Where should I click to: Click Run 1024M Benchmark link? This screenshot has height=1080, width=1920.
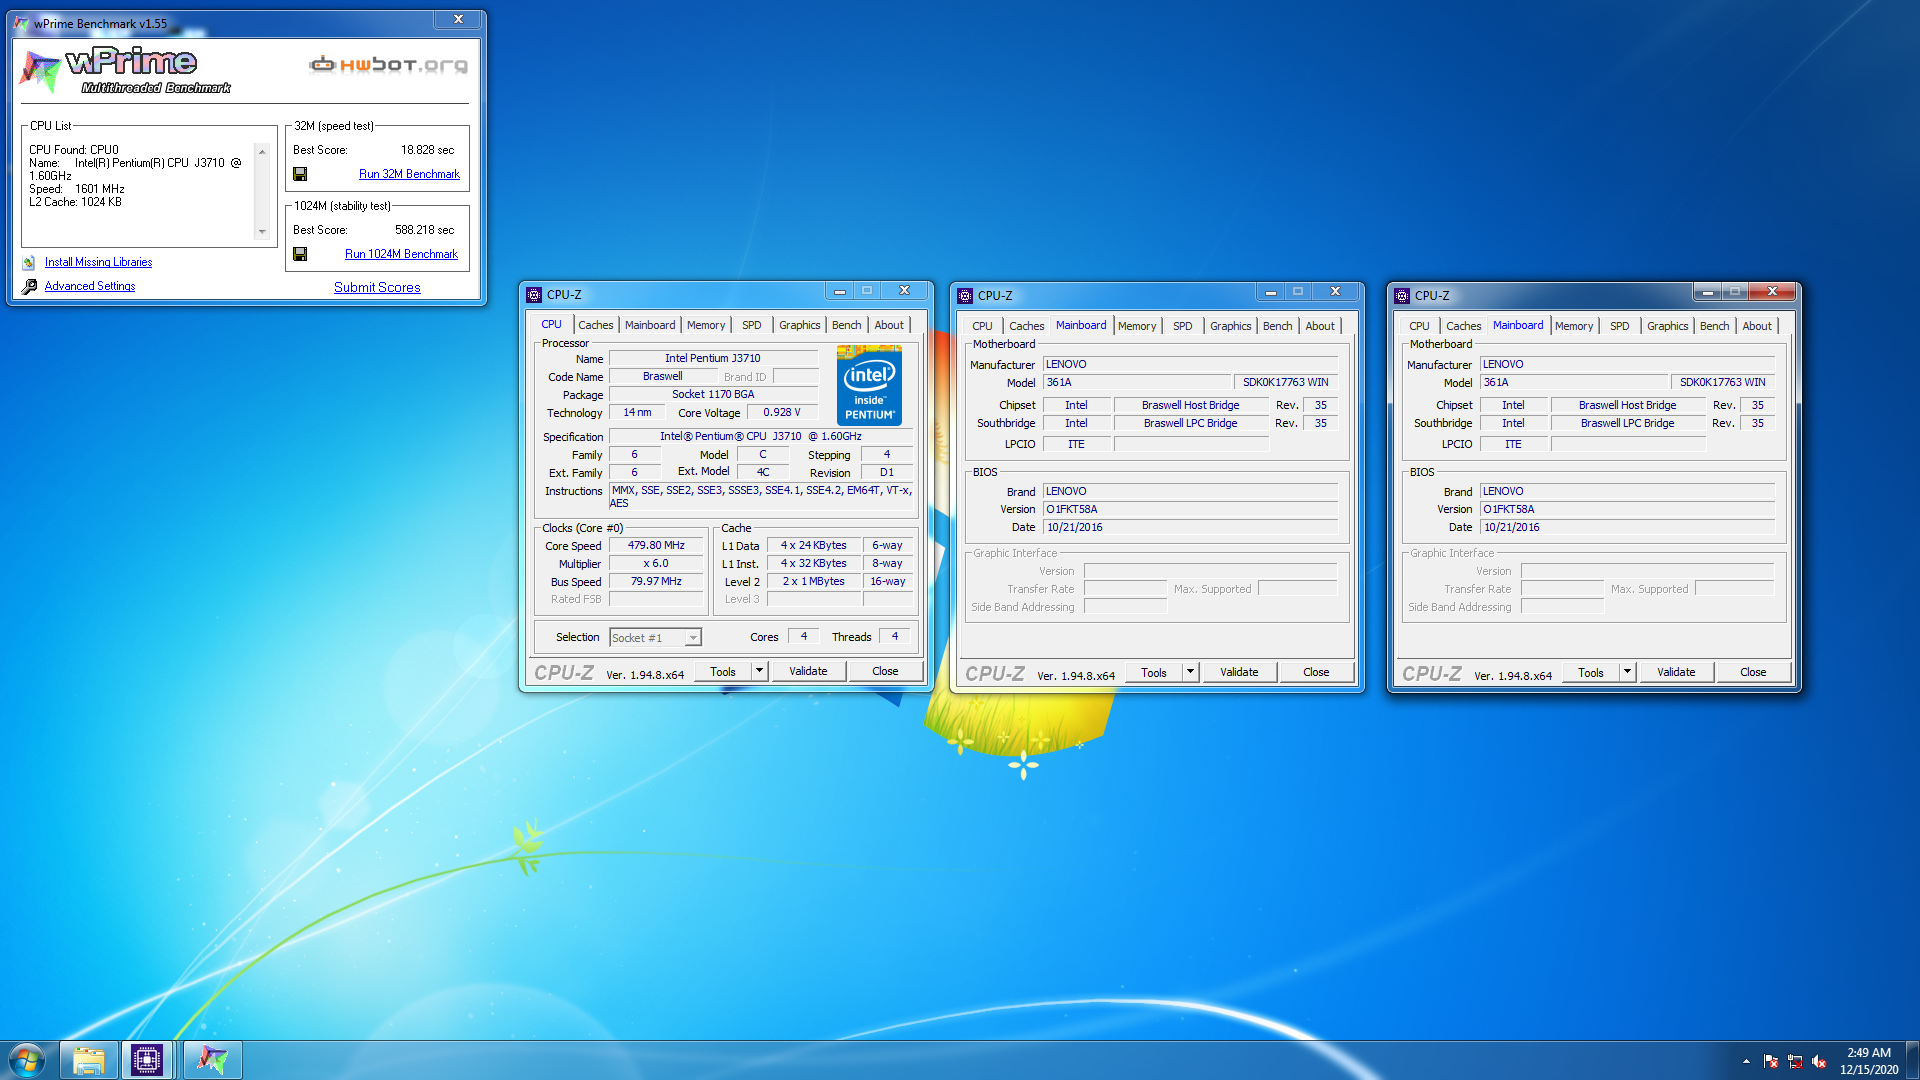(x=401, y=254)
